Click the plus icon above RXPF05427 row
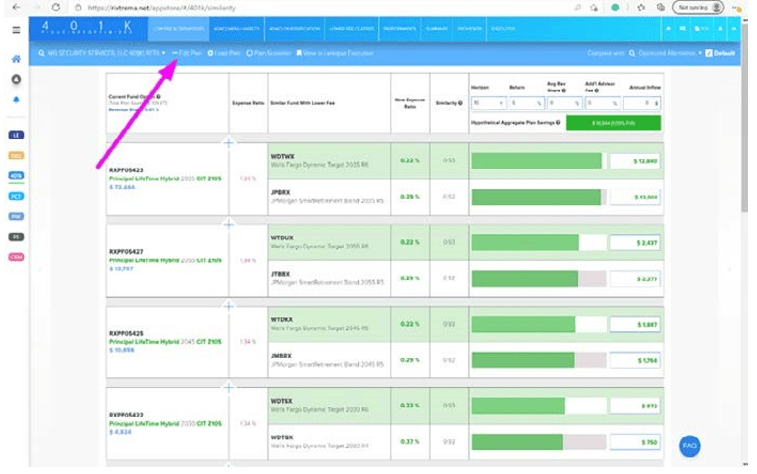This screenshot has height=474, width=757. coord(228,224)
